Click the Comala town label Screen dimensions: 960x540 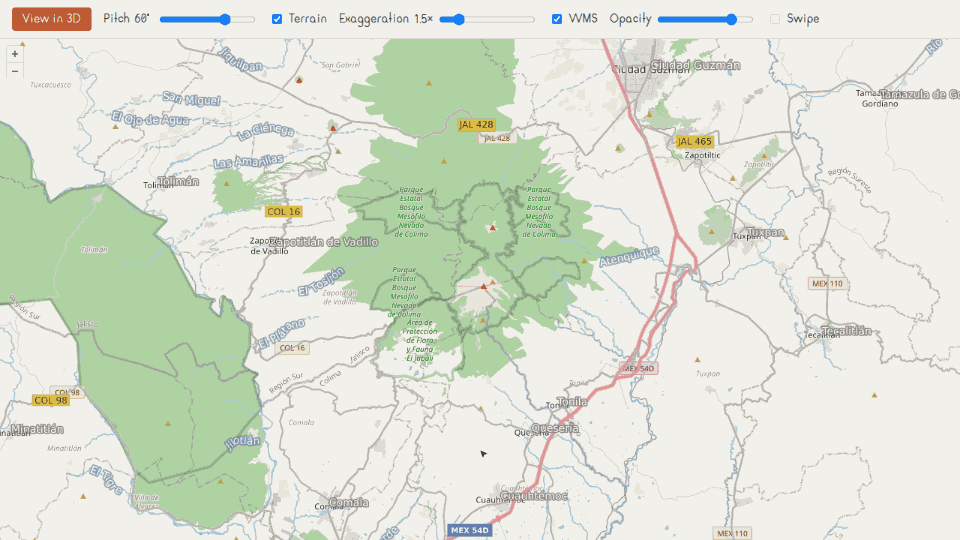point(348,503)
